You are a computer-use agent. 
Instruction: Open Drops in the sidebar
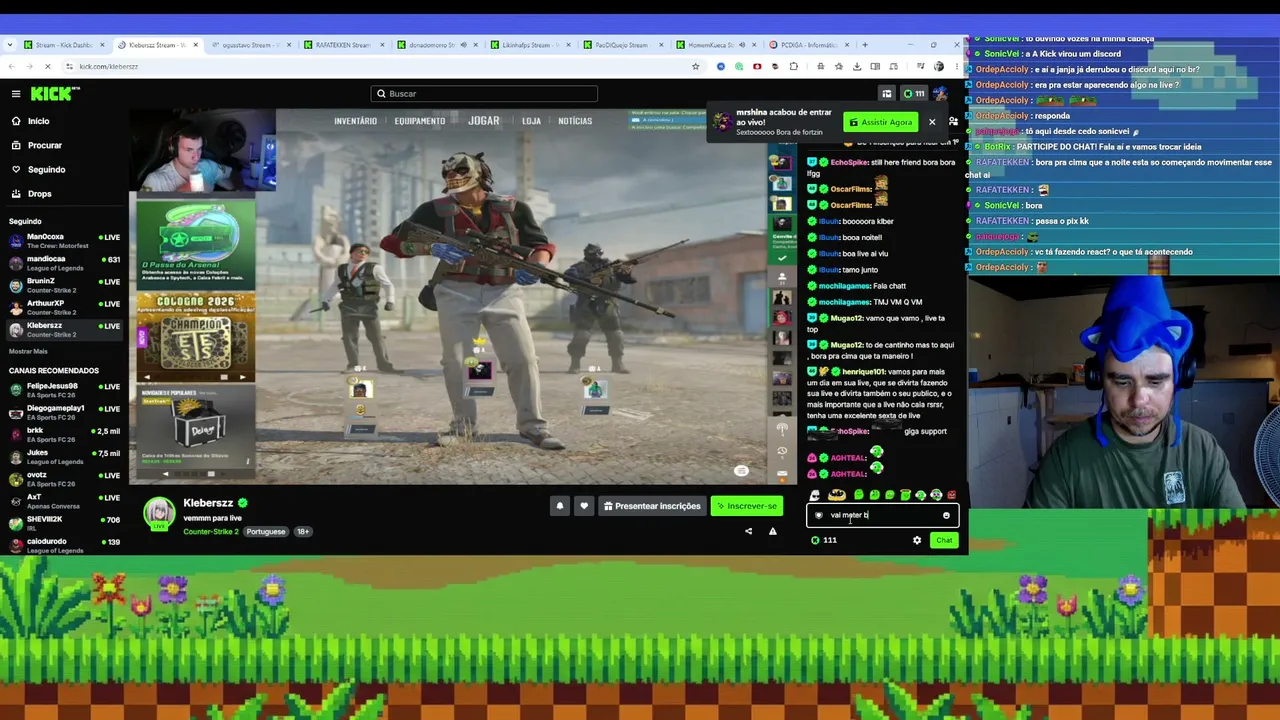click(x=39, y=193)
